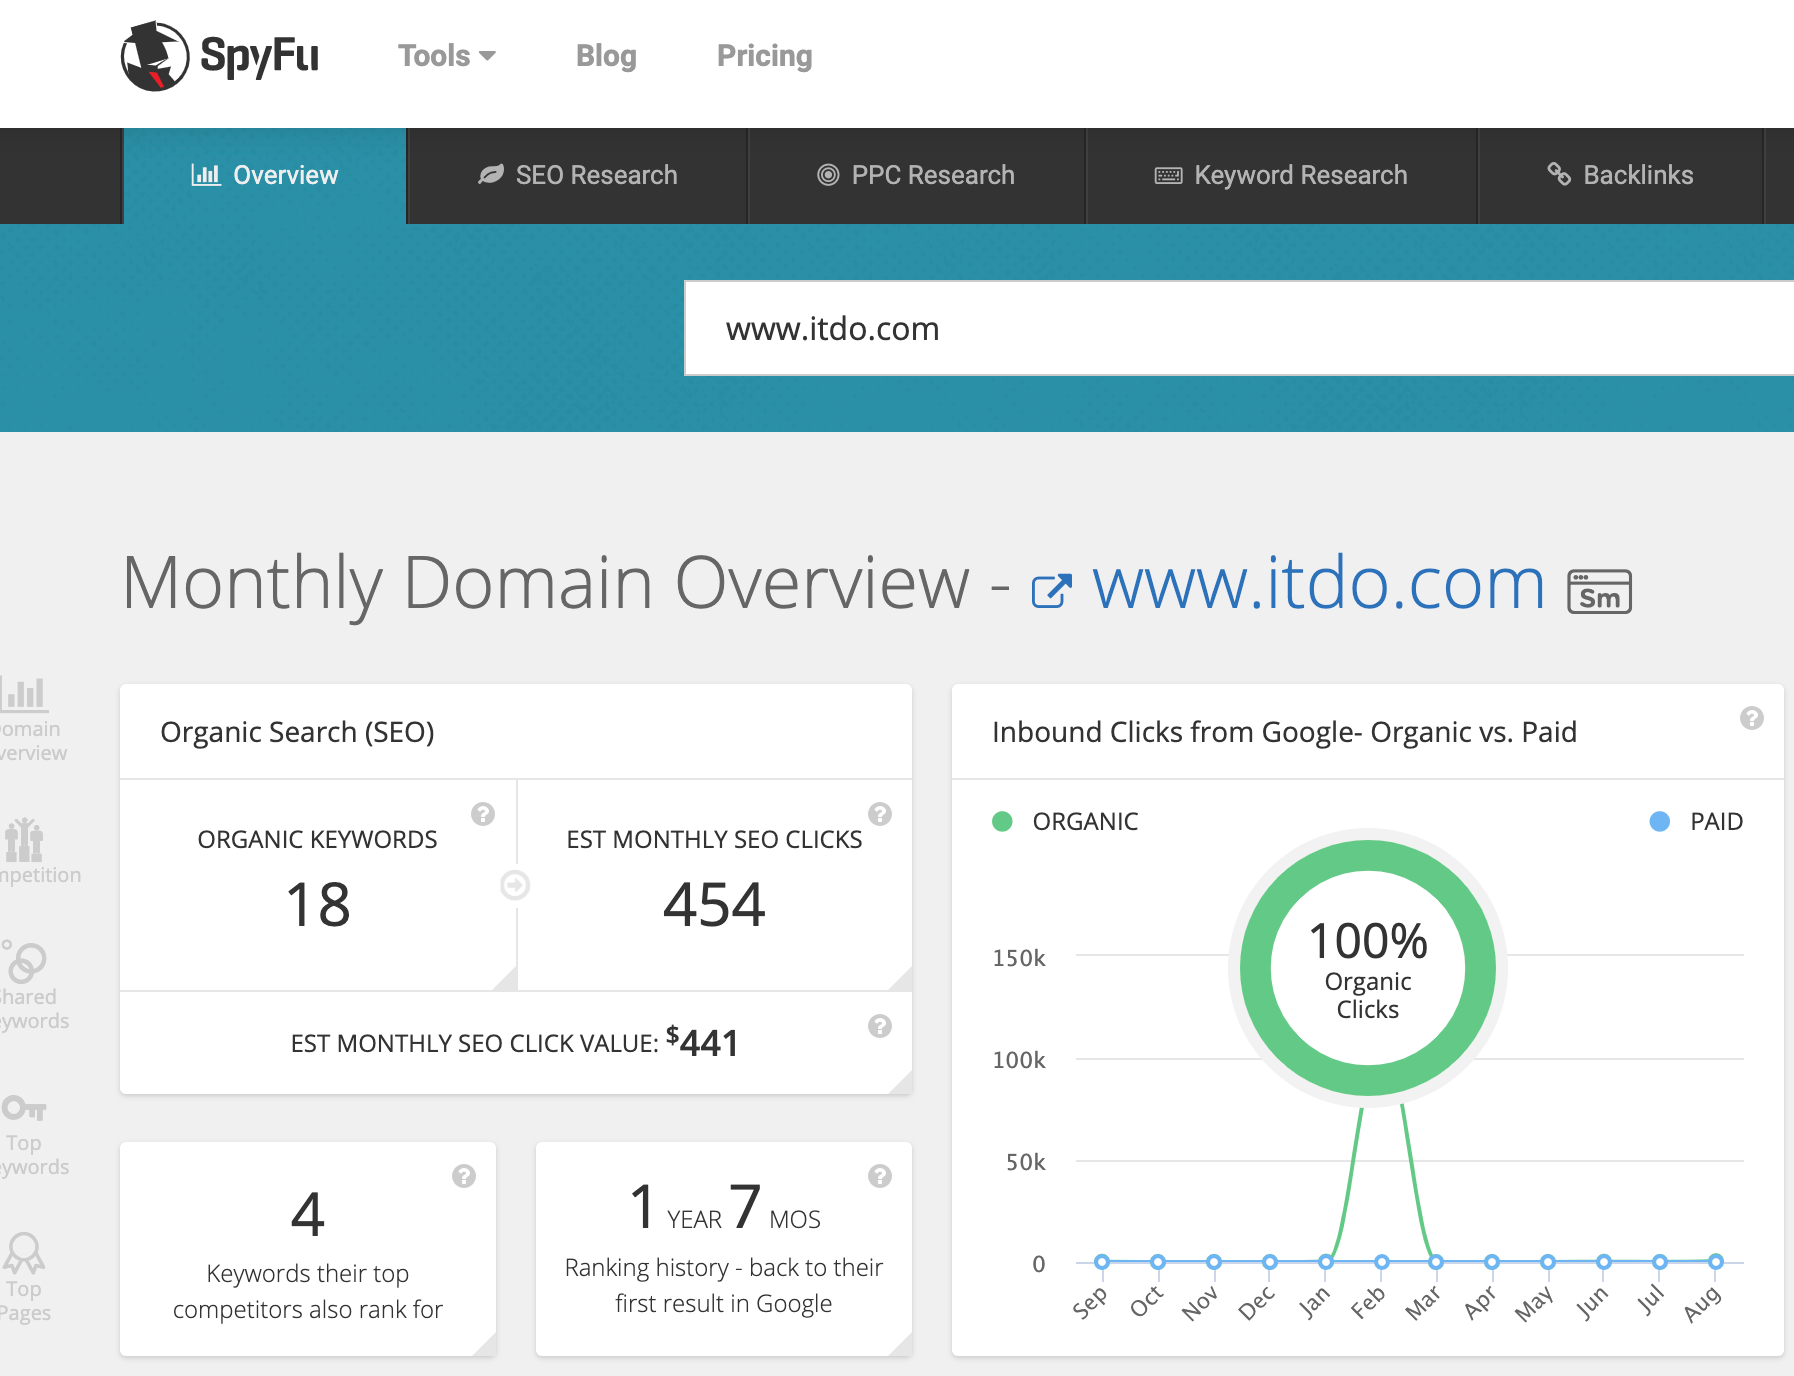Open help for competitor keywords card
Screen dimensions: 1794x1376
click(464, 1176)
